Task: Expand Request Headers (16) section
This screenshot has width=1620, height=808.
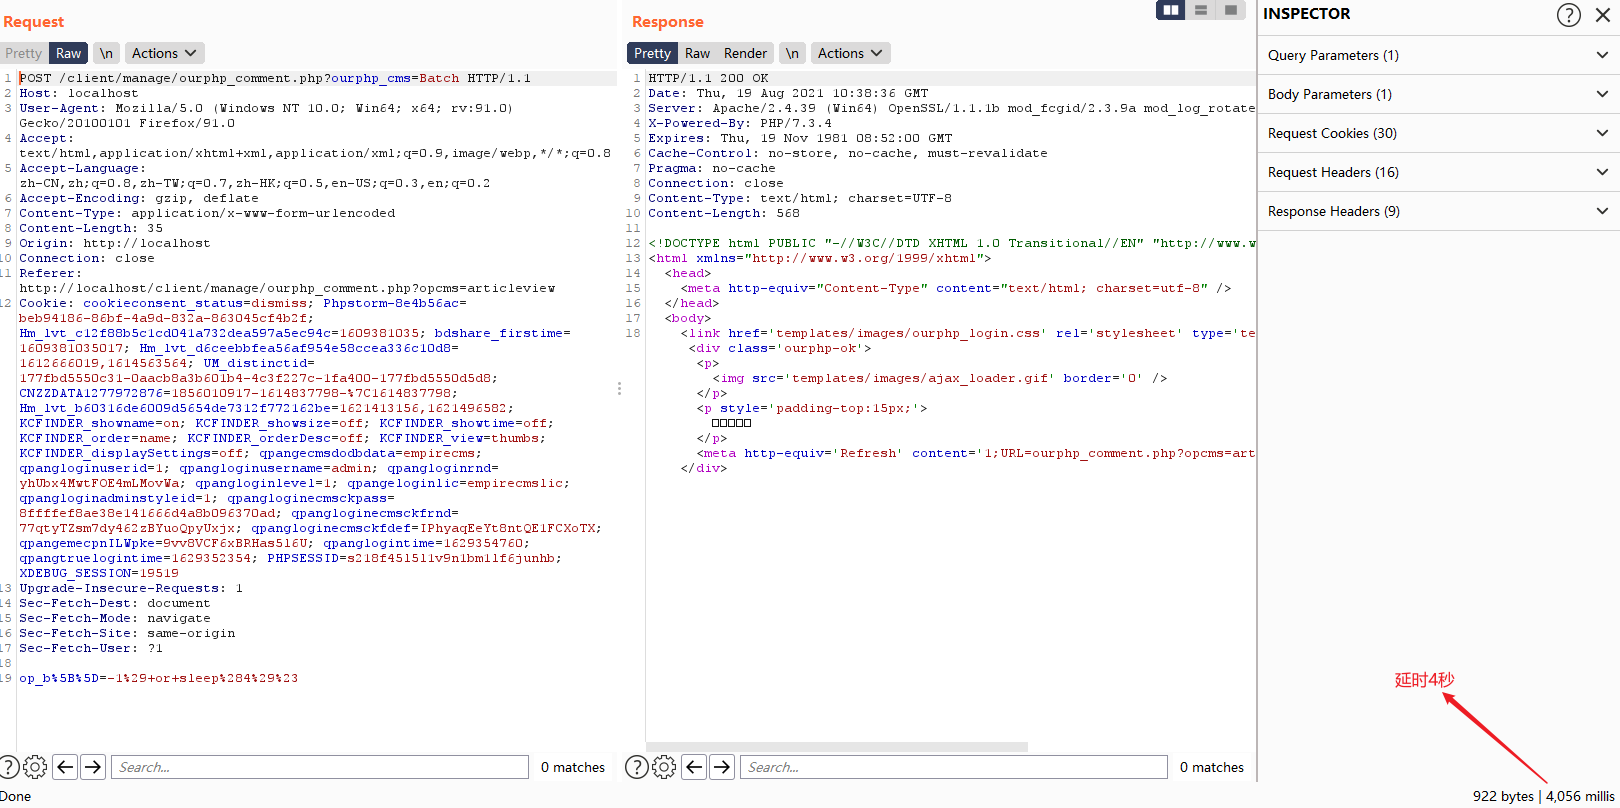Action: coord(1438,172)
